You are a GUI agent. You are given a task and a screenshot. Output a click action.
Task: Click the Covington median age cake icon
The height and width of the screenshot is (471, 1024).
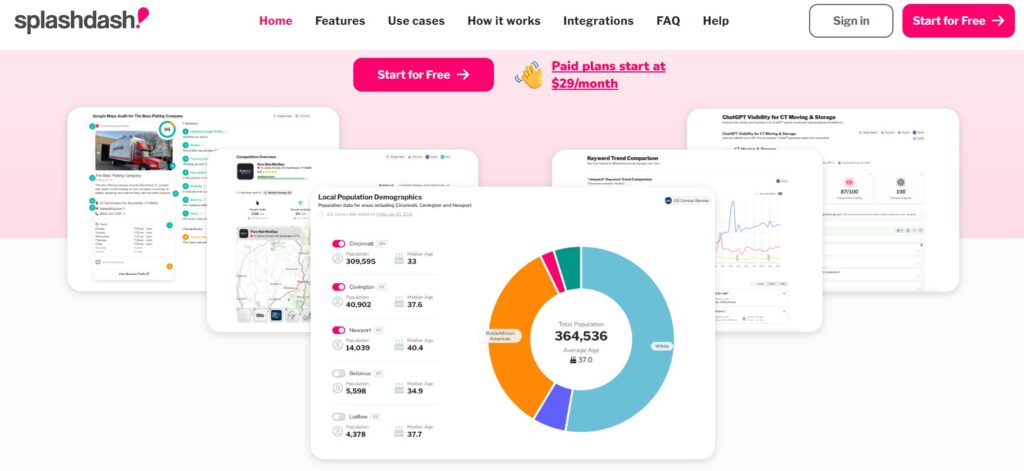click(x=400, y=301)
